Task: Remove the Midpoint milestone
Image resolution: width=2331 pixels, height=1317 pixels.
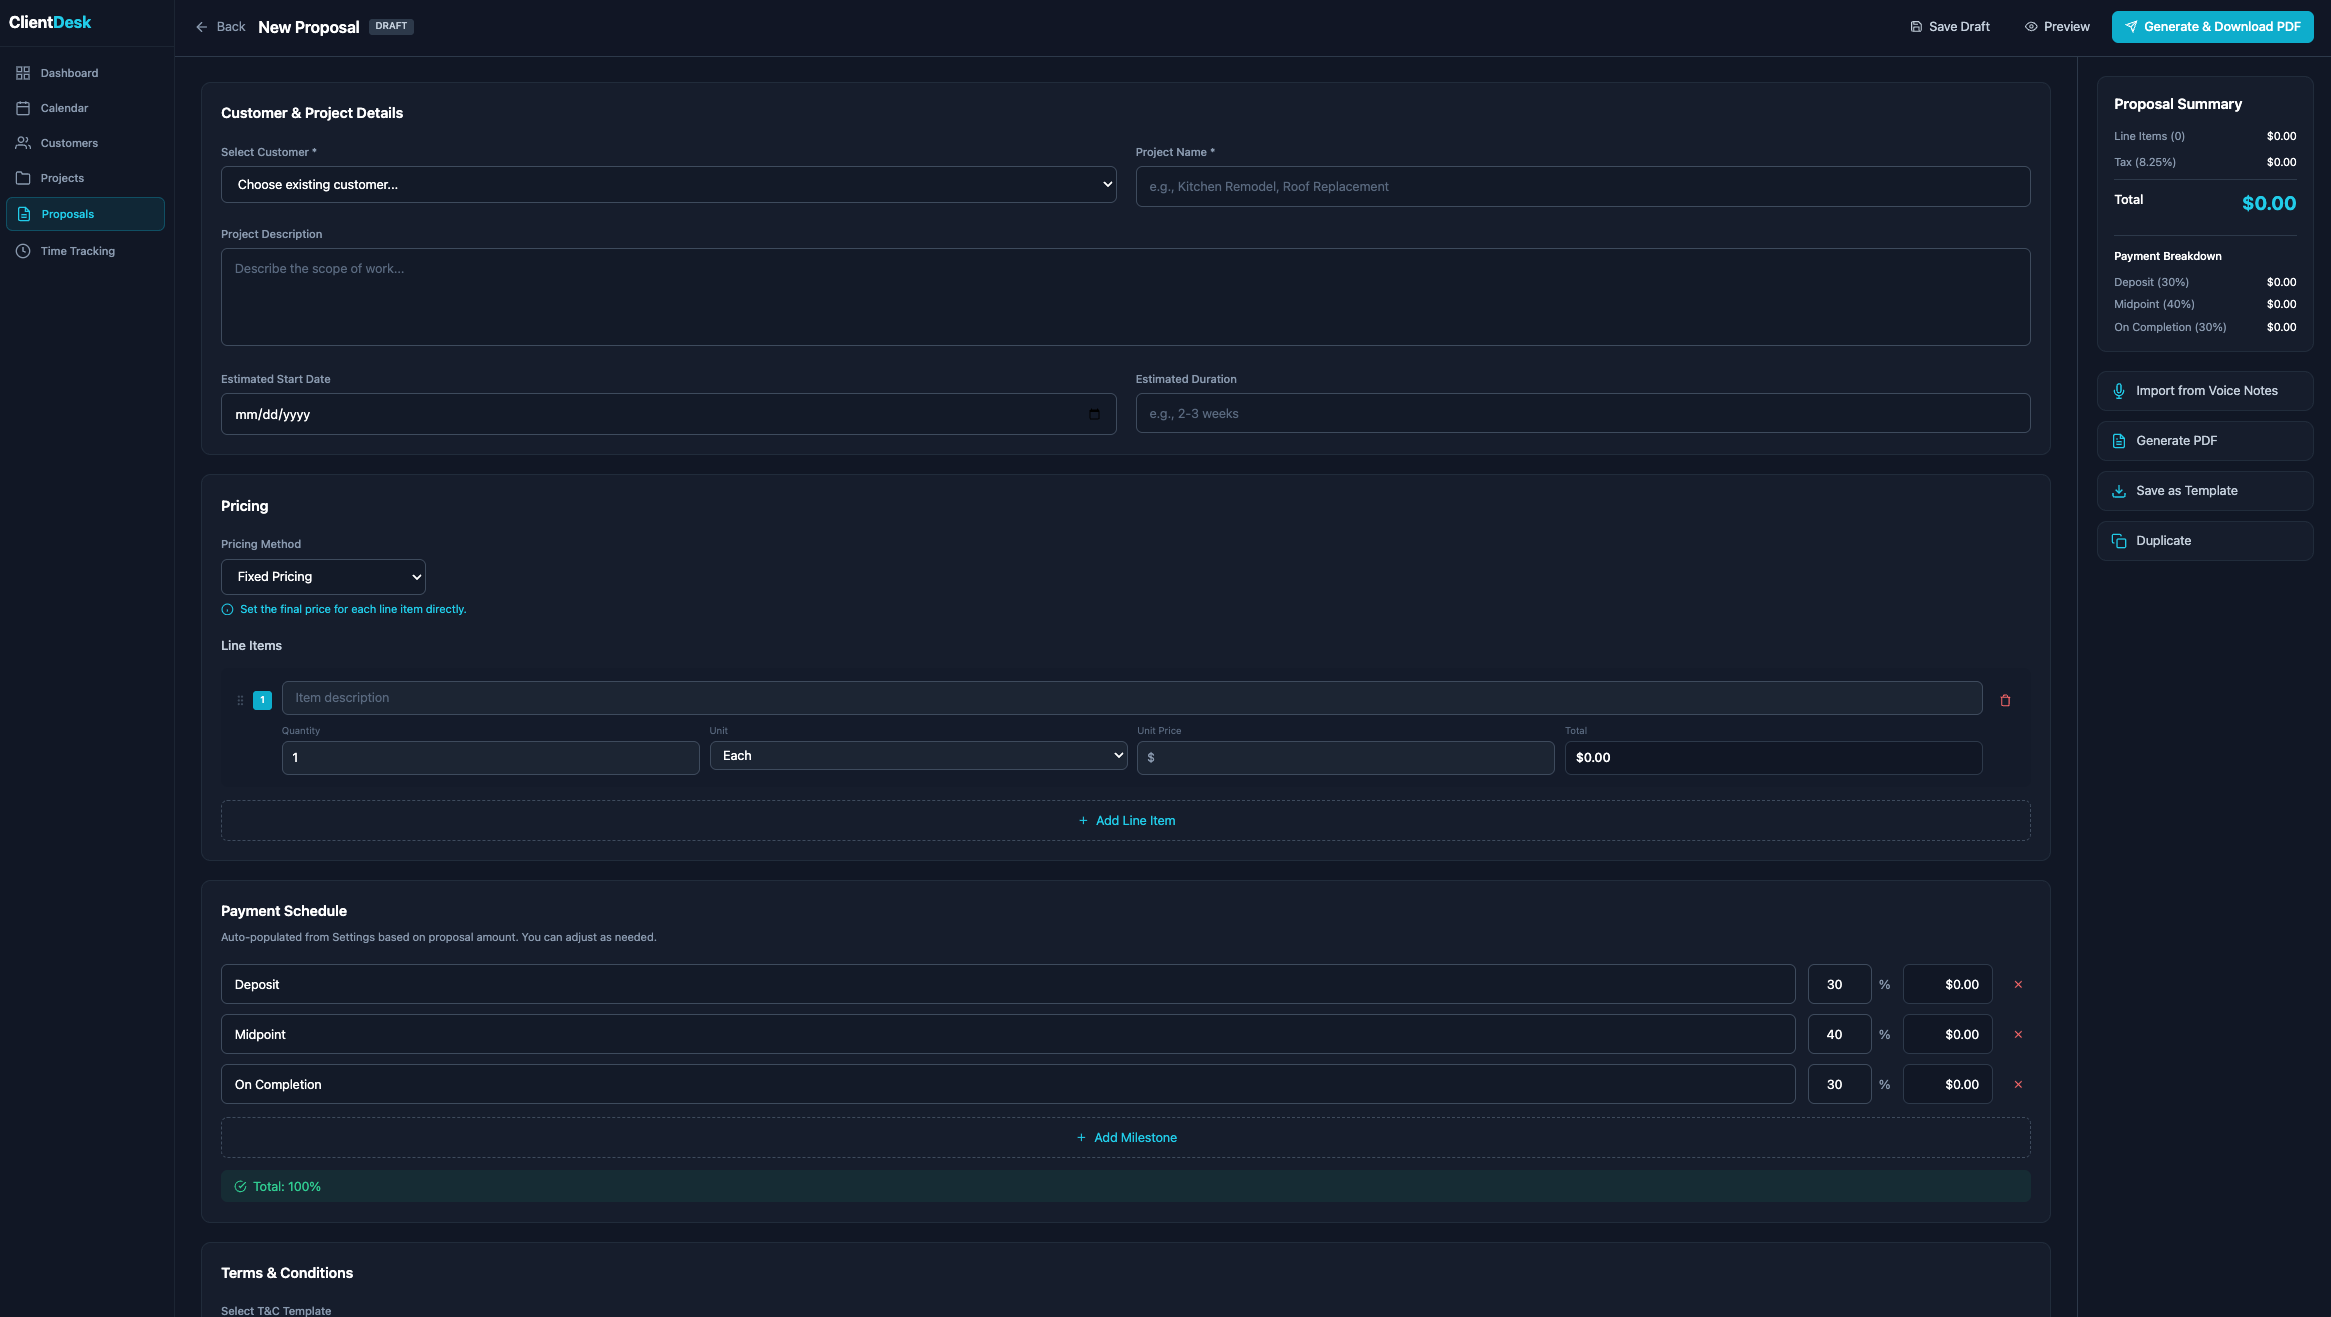Action: (2018, 1034)
